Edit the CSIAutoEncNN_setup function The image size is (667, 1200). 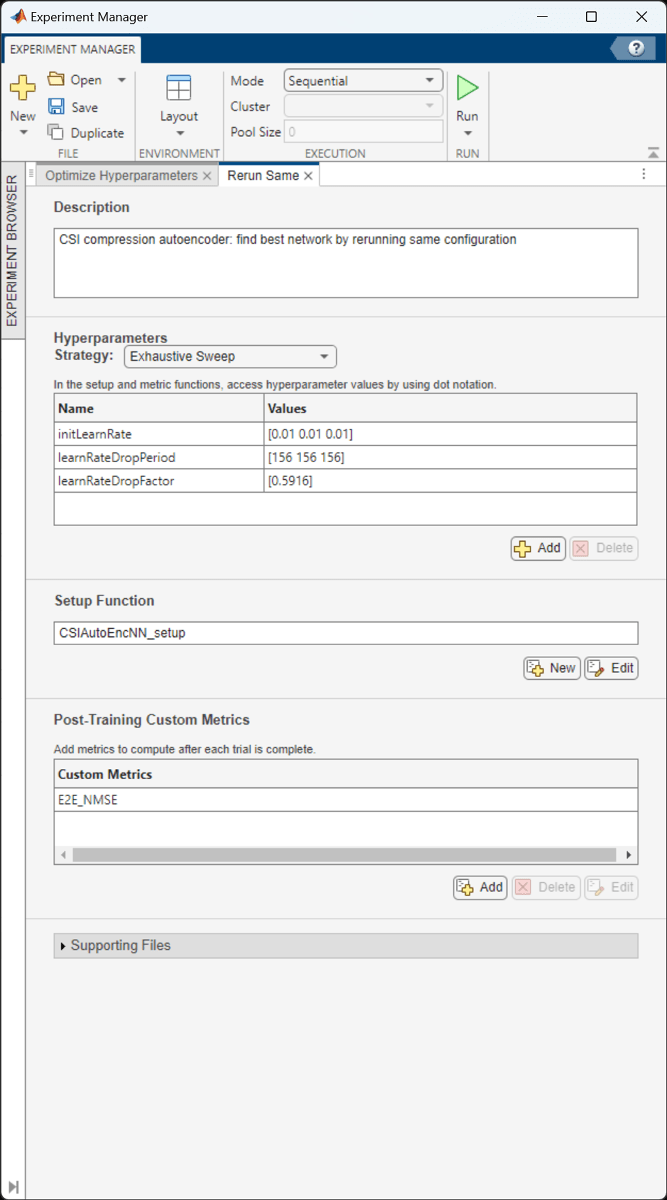(x=611, y=668)
